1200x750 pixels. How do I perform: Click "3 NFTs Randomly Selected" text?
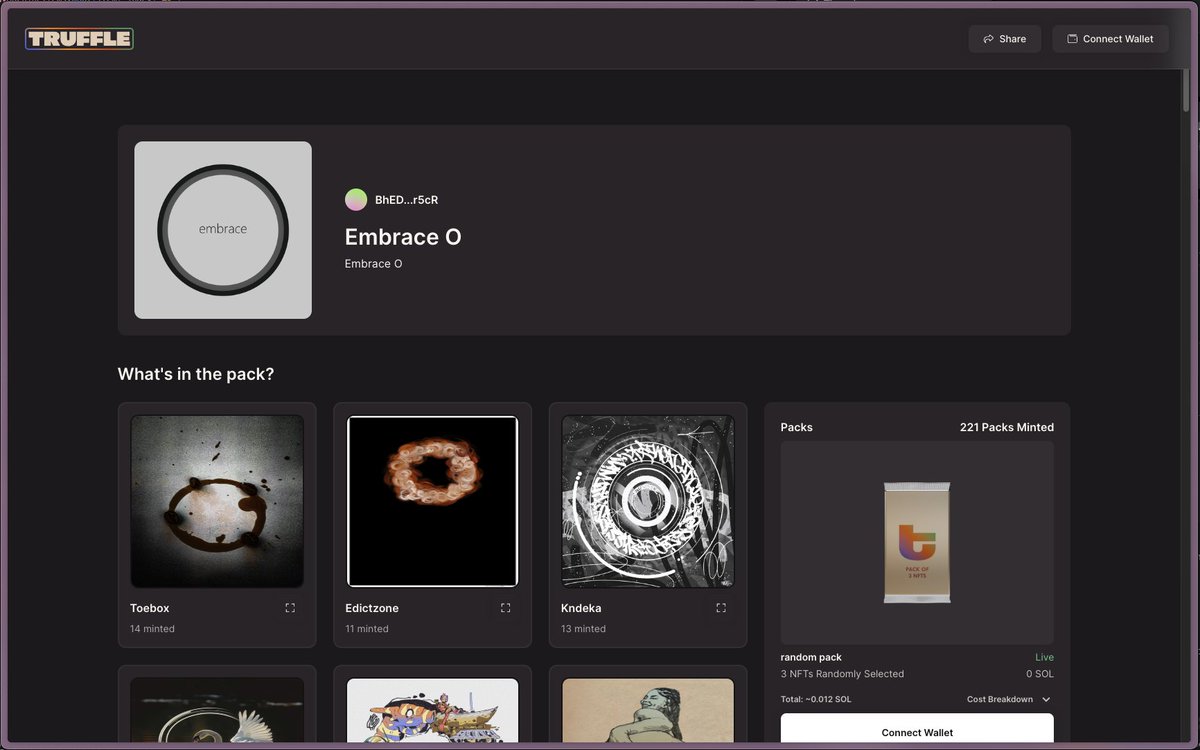(842, 674)
